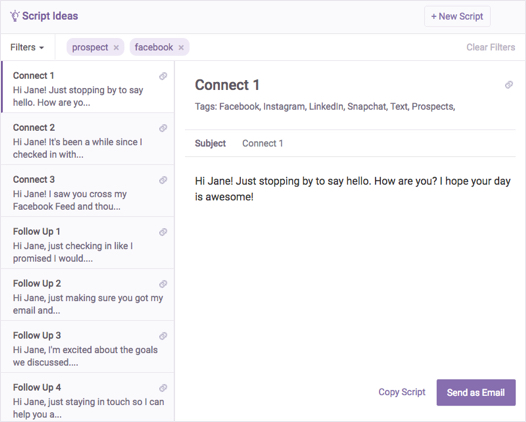Click the link icon on Connect 3 row
Screen dimensions: 526x422
(x=163, y=180)
